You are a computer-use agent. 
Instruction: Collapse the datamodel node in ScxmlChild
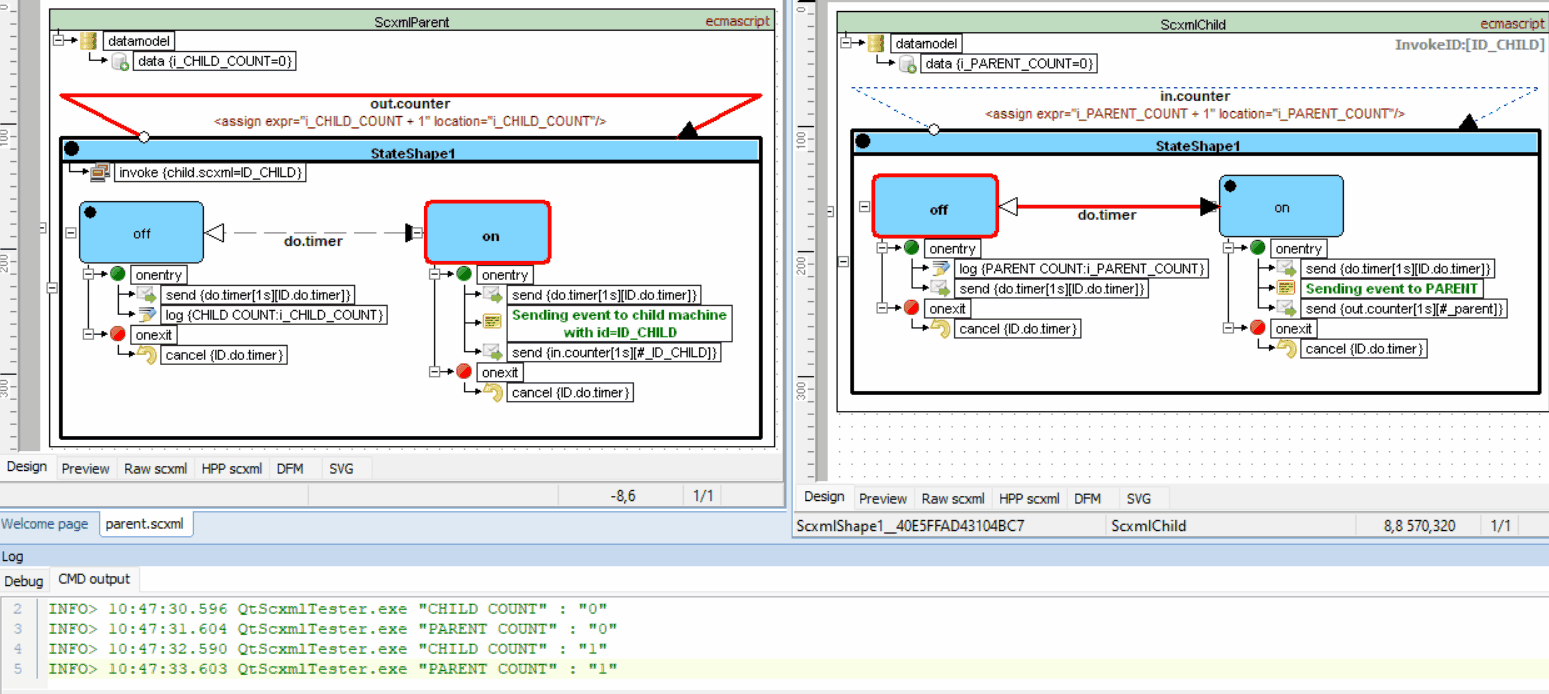[846, 43]
